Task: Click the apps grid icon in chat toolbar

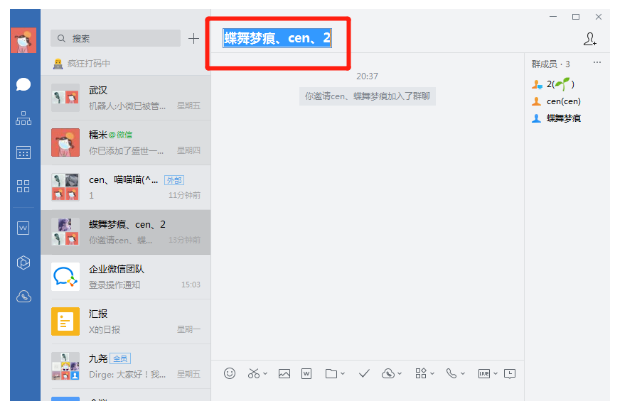Action: (x=421, y=373)
